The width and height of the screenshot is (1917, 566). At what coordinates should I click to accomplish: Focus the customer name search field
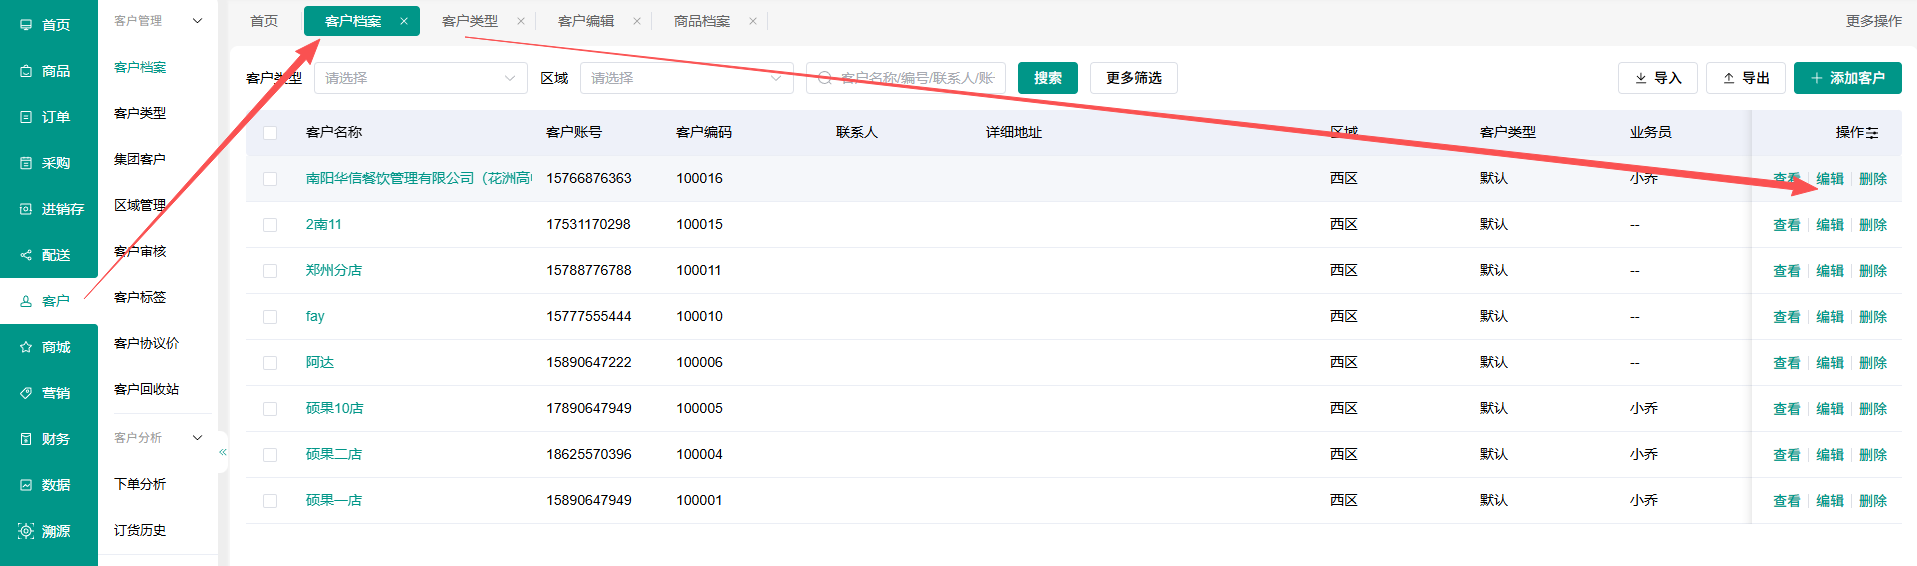[906, 78]
